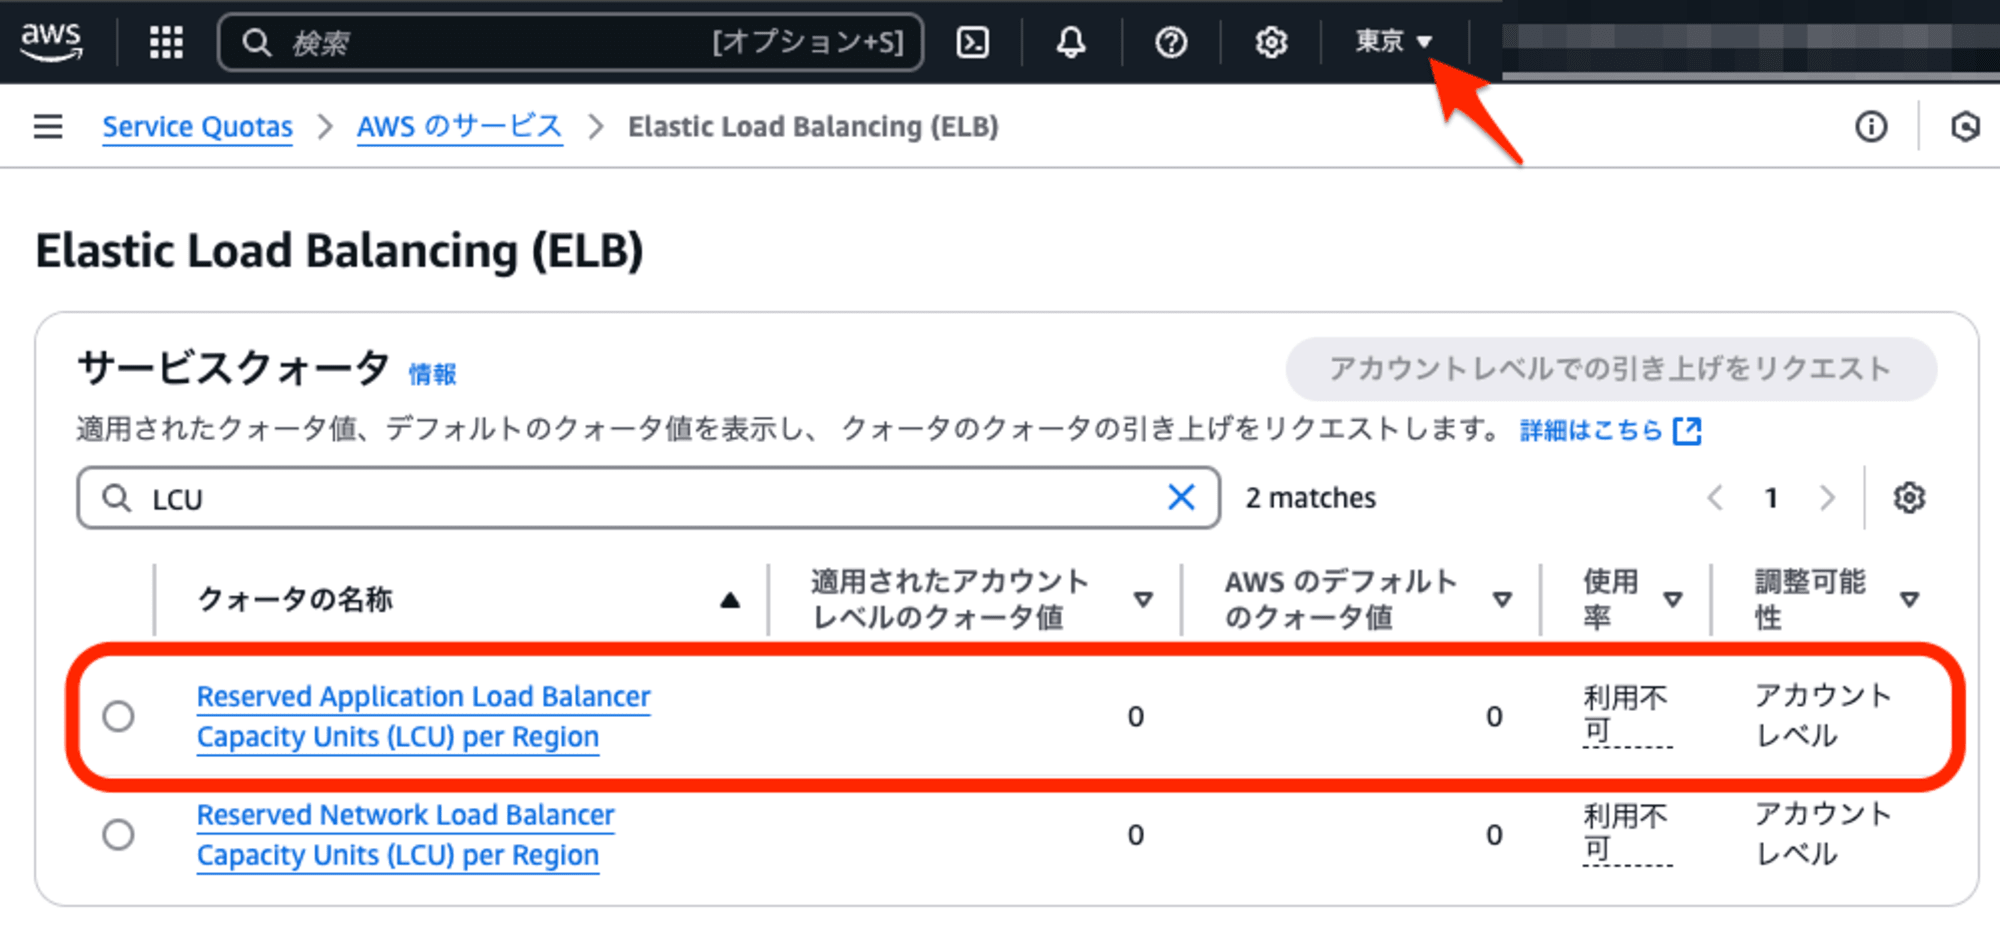
Task: Go to the next results page arrow
Action: pyautogui.click(x=1827, y=498)
